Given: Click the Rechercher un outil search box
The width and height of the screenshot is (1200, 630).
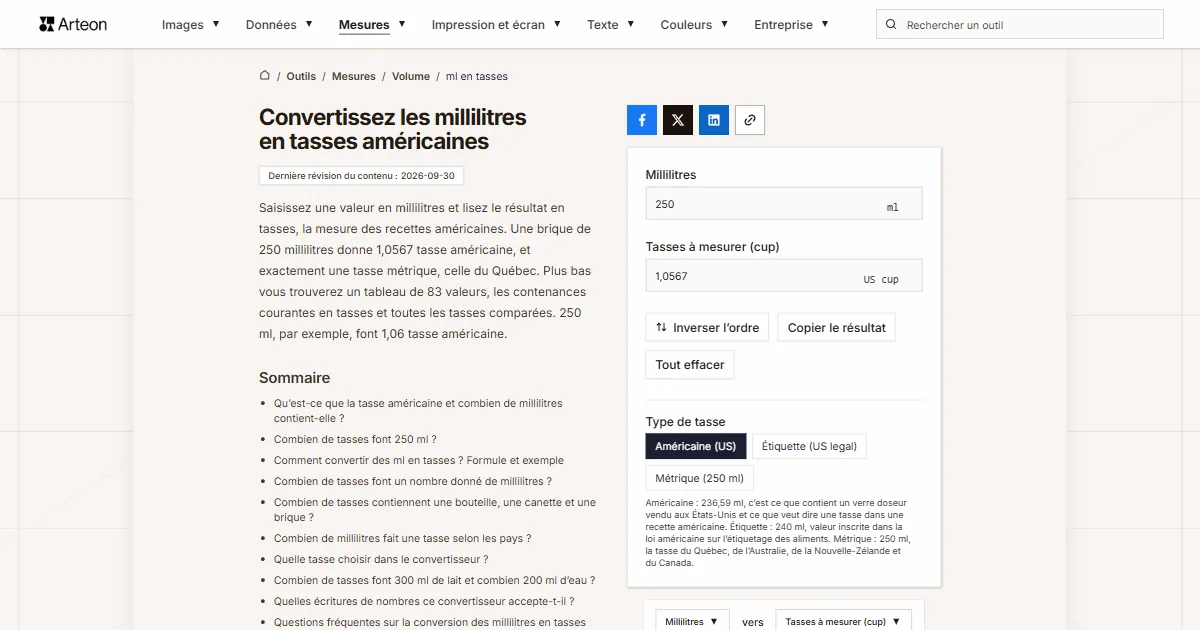Looking at the screenshot, I should tap(1020, 25).
